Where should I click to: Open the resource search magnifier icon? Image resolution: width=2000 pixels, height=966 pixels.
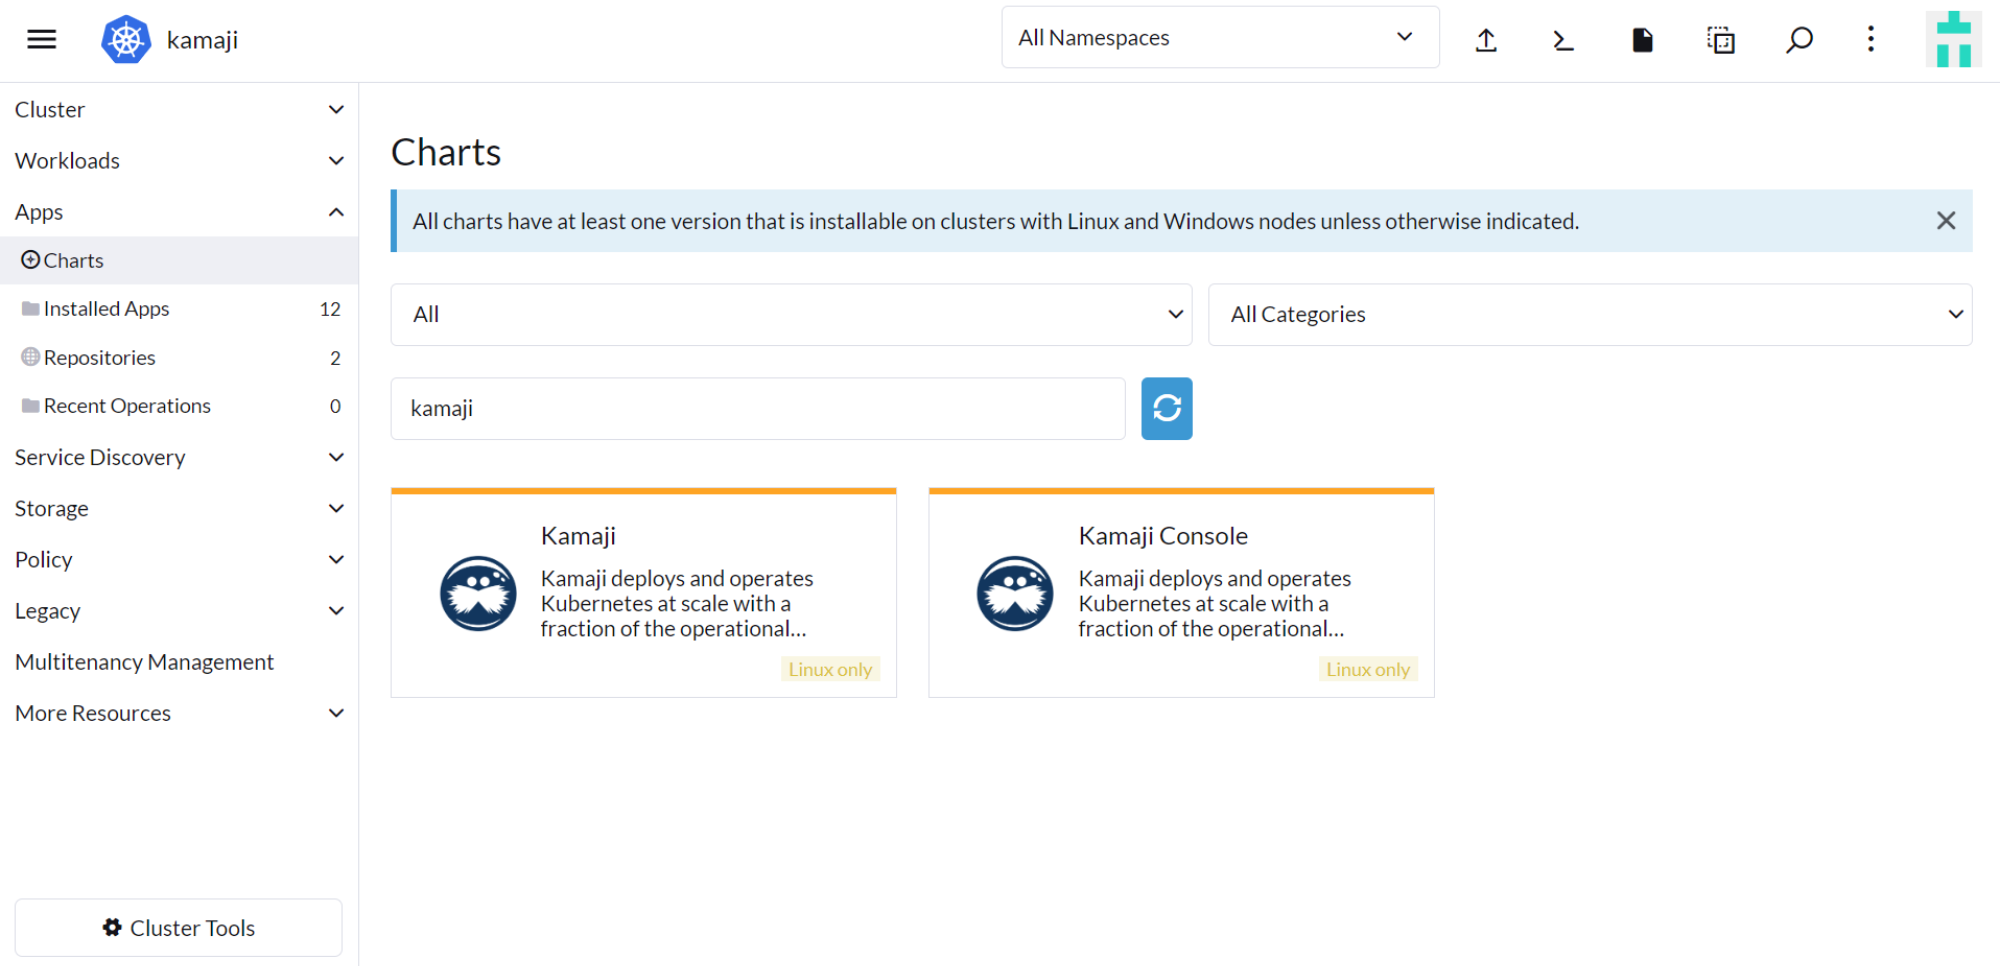click(1799, 40)
